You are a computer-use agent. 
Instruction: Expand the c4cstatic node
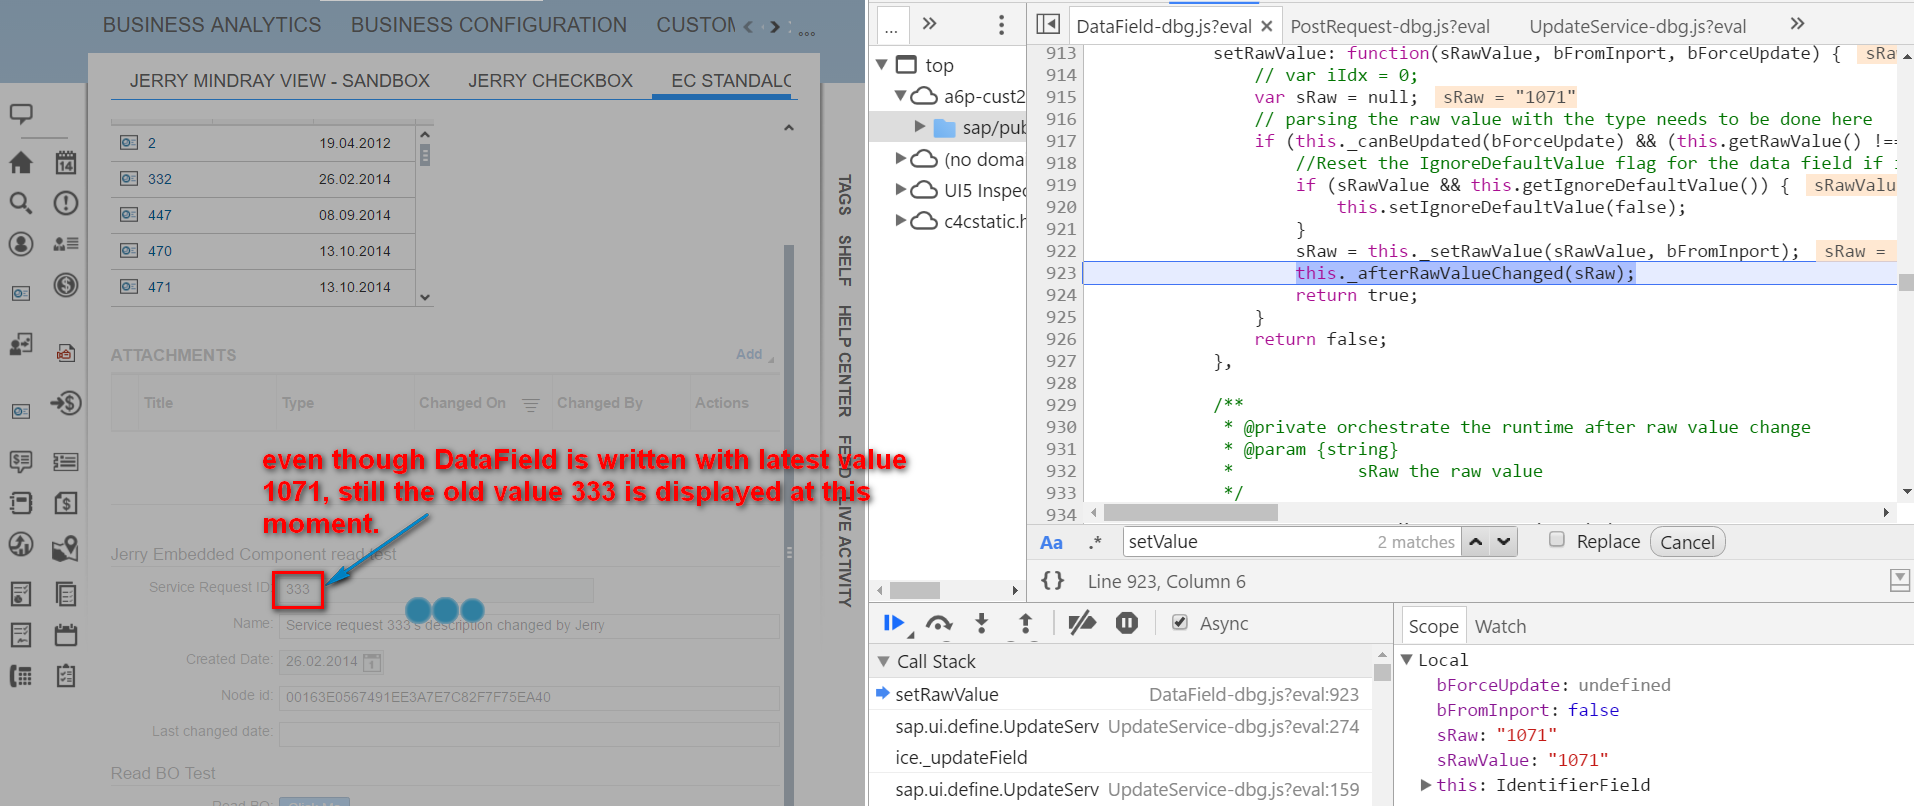[901, 221]
